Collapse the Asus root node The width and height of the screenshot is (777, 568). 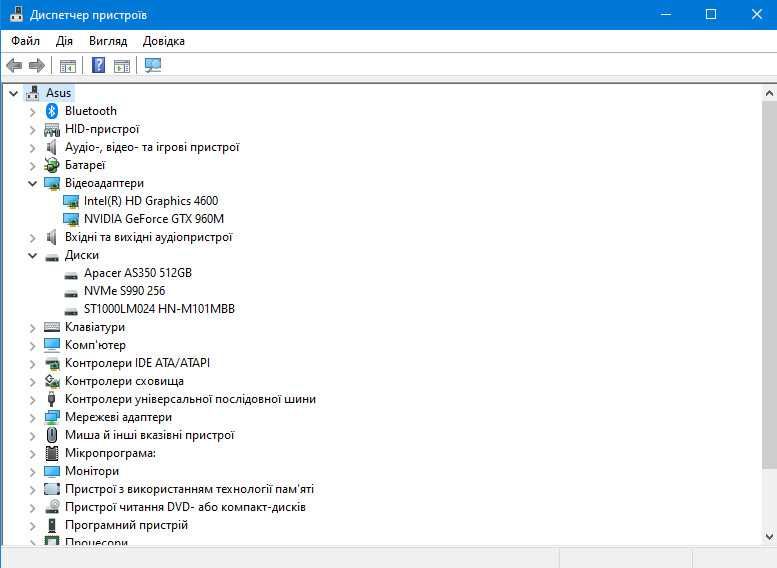(x=13, y=93)
